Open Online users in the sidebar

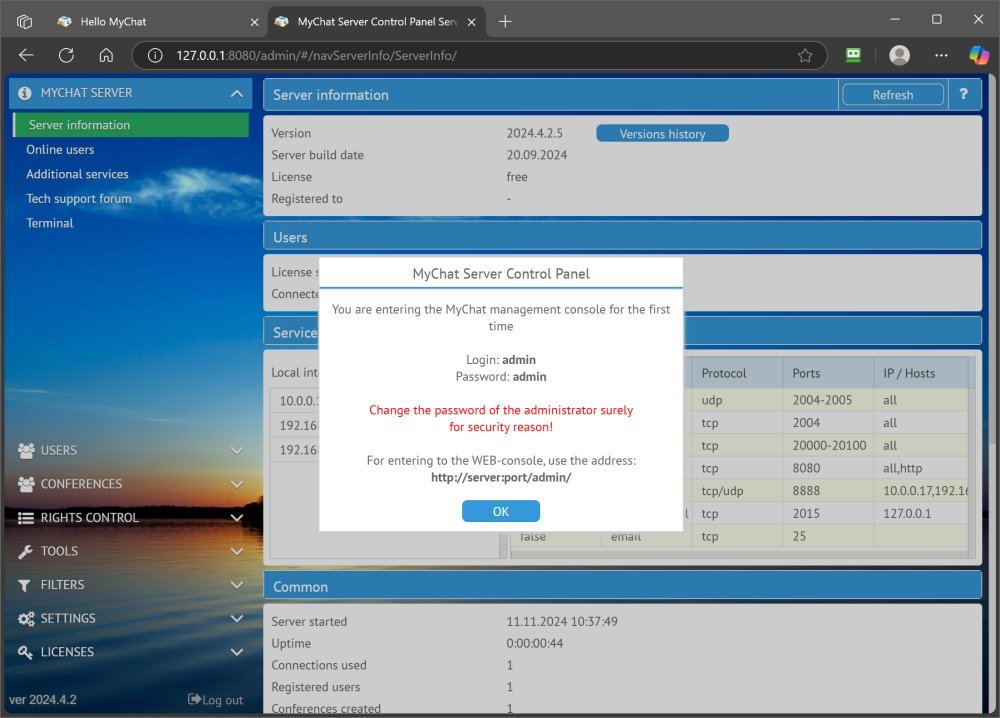[x=60, y=150]
